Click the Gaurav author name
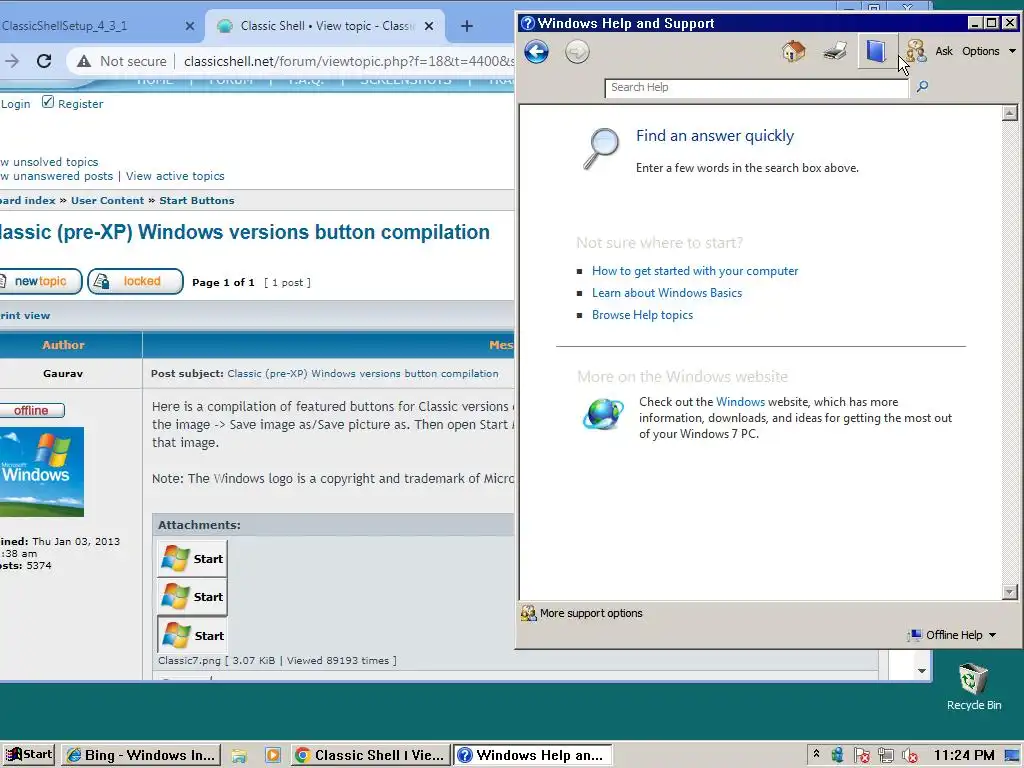 [63, 374]
